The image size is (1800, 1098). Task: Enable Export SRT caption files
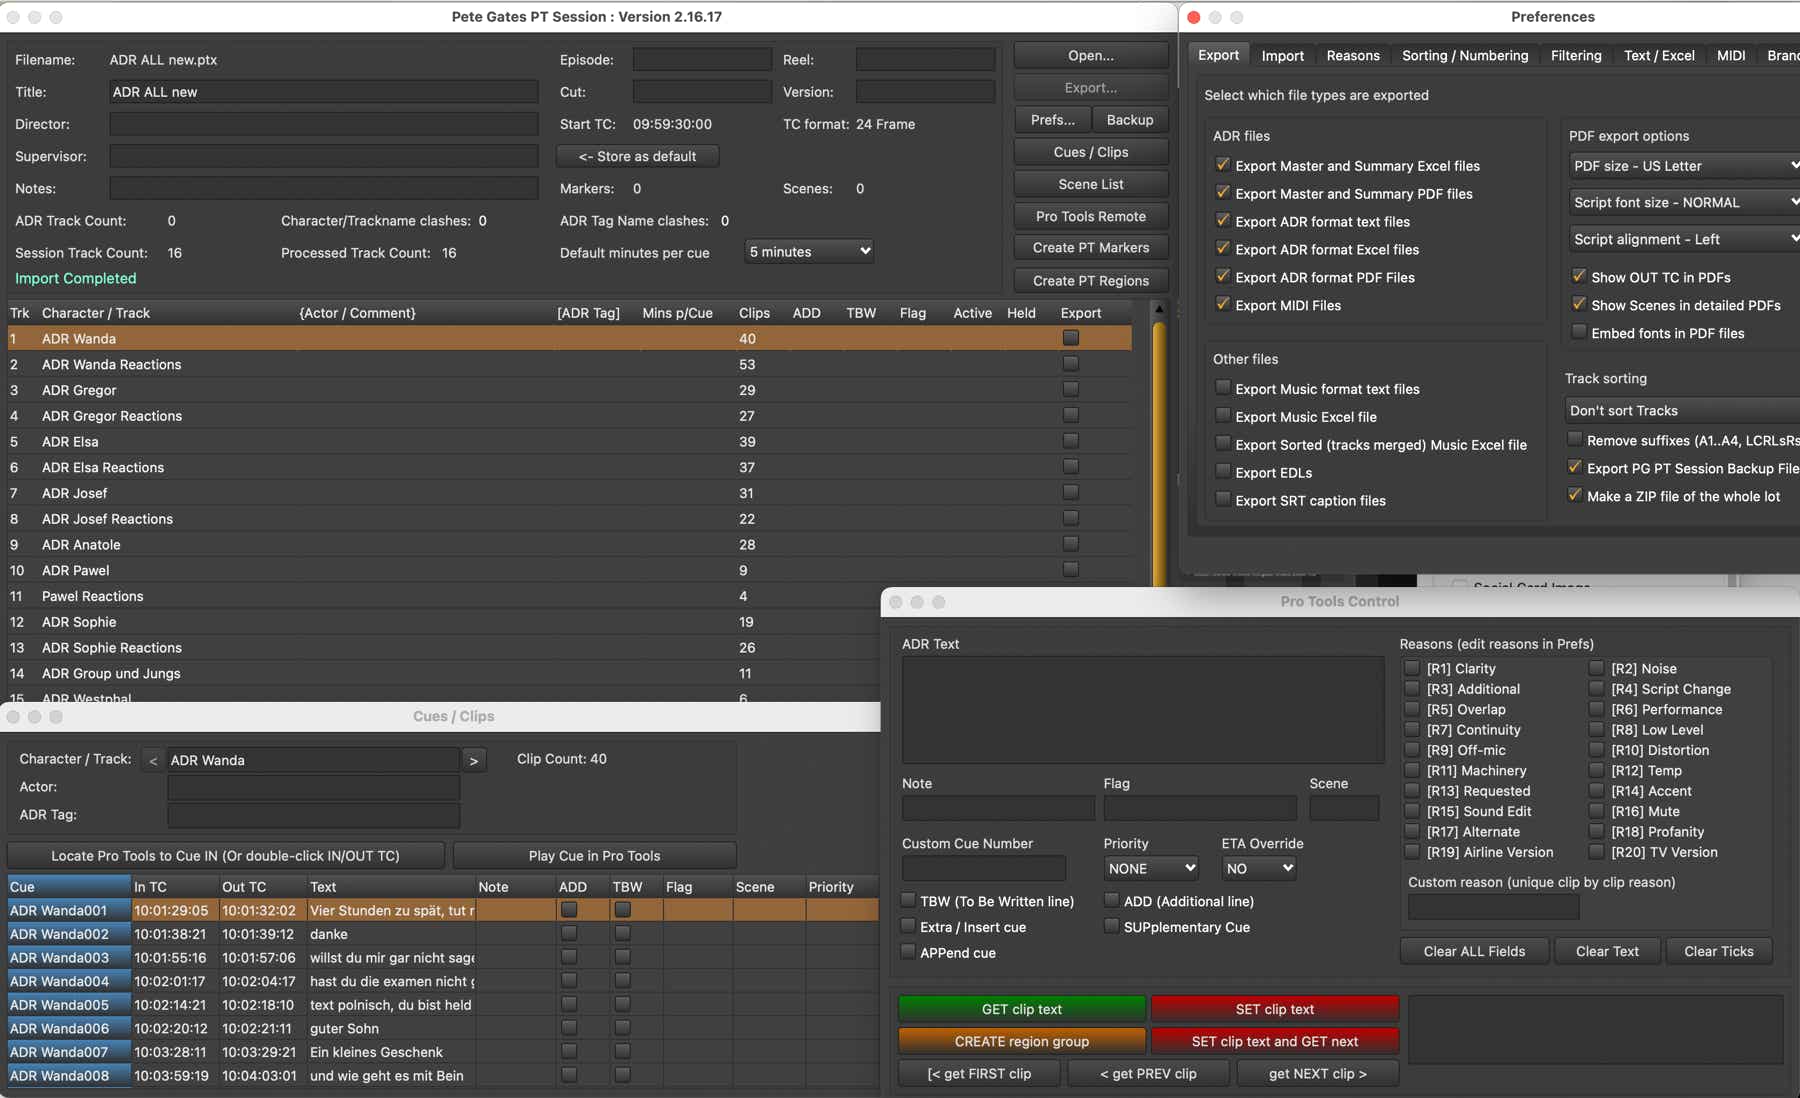[1222, 500]
